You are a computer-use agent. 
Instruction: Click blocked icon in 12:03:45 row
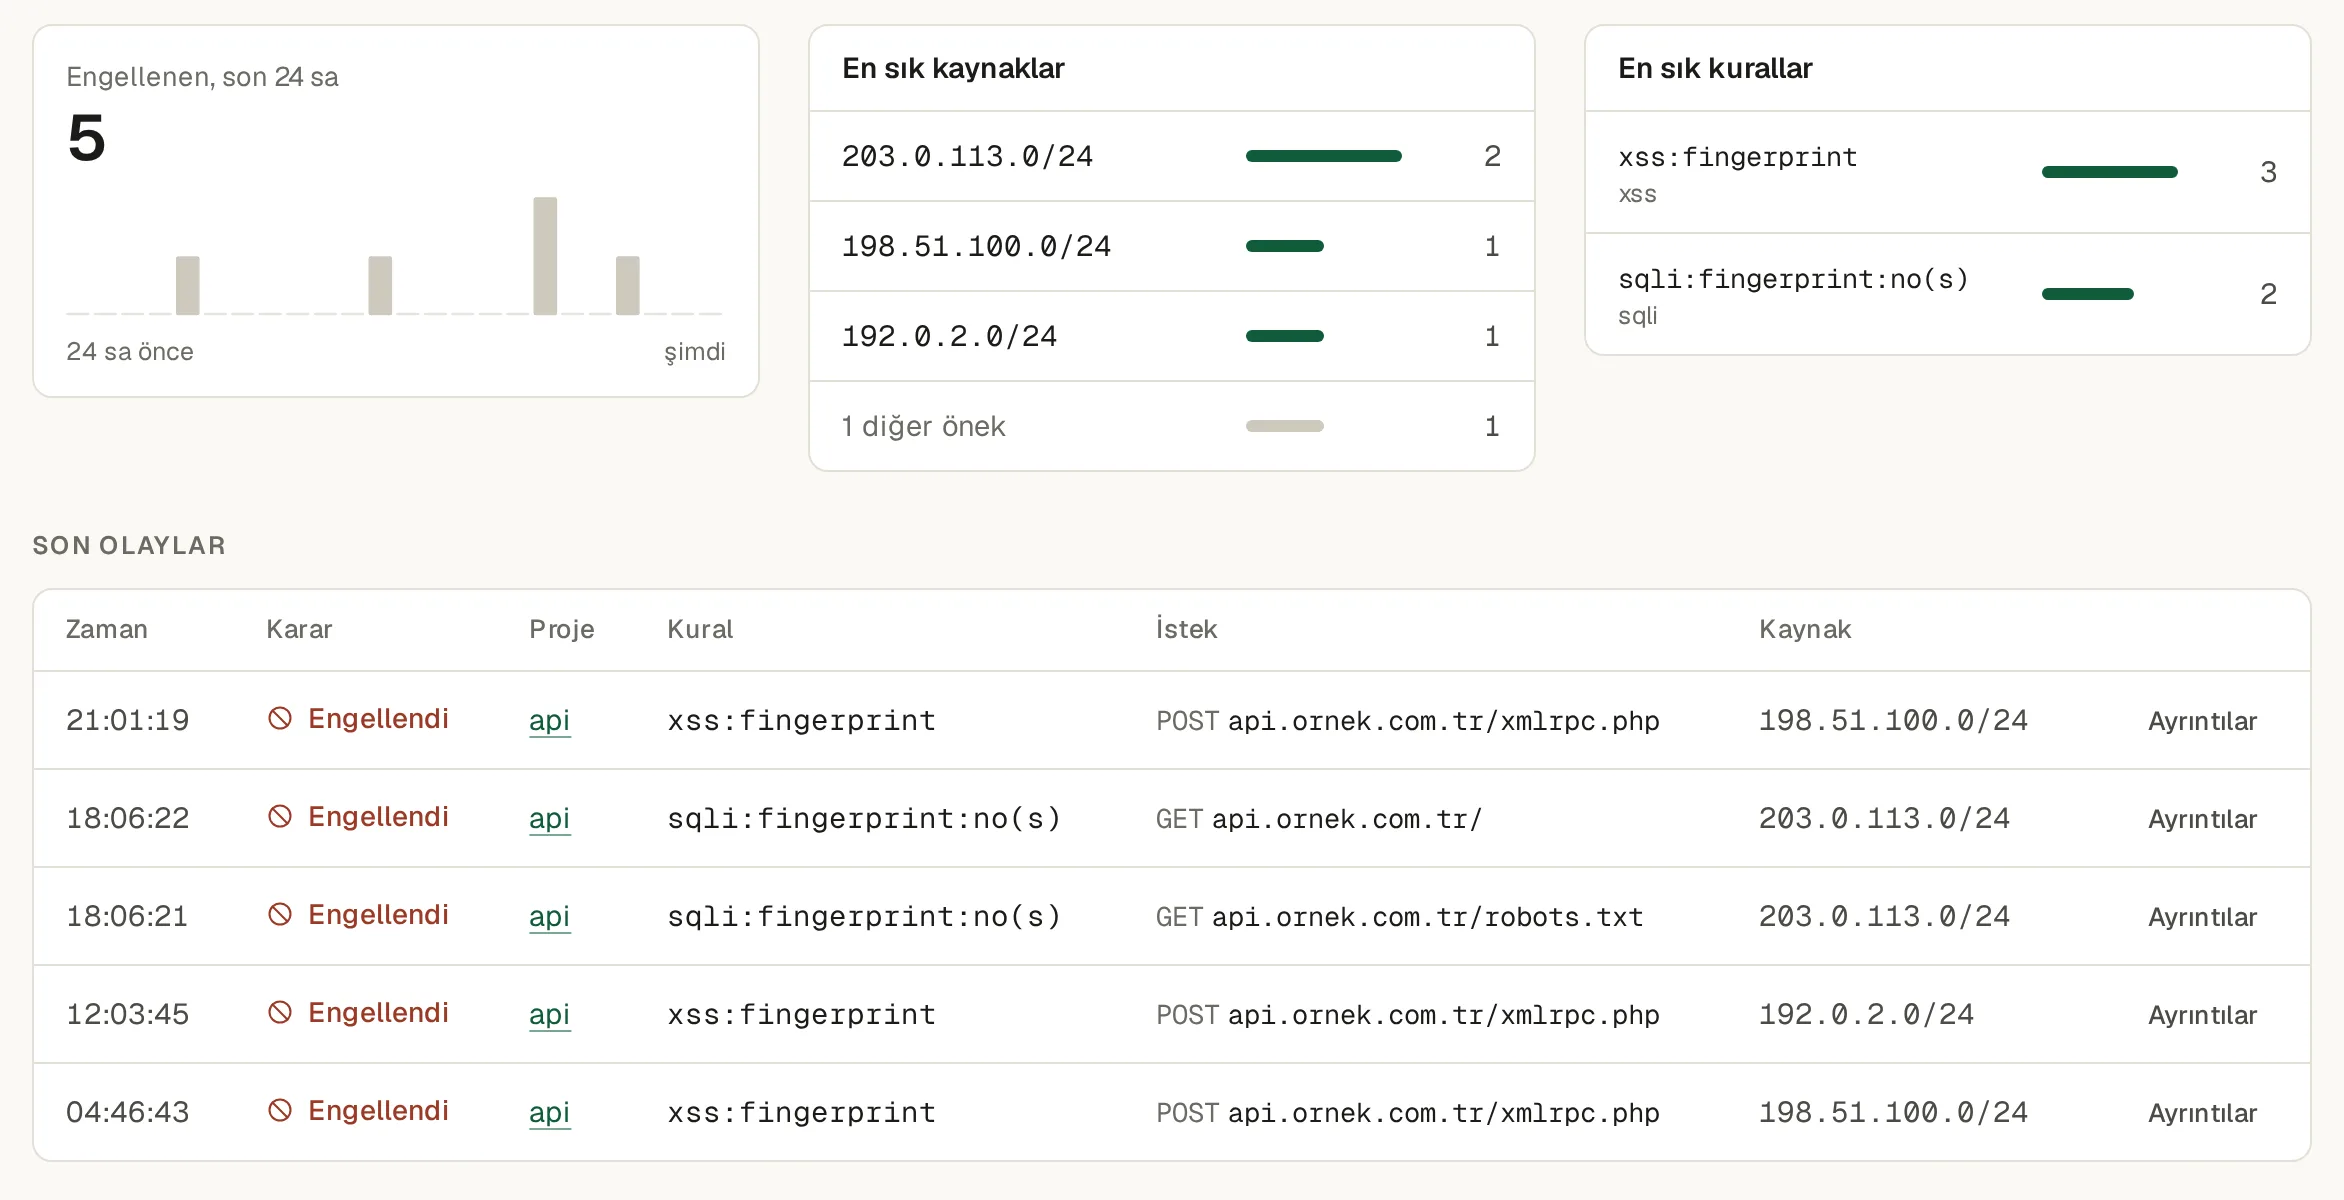pyautogui.click(x=280, y=1013)
